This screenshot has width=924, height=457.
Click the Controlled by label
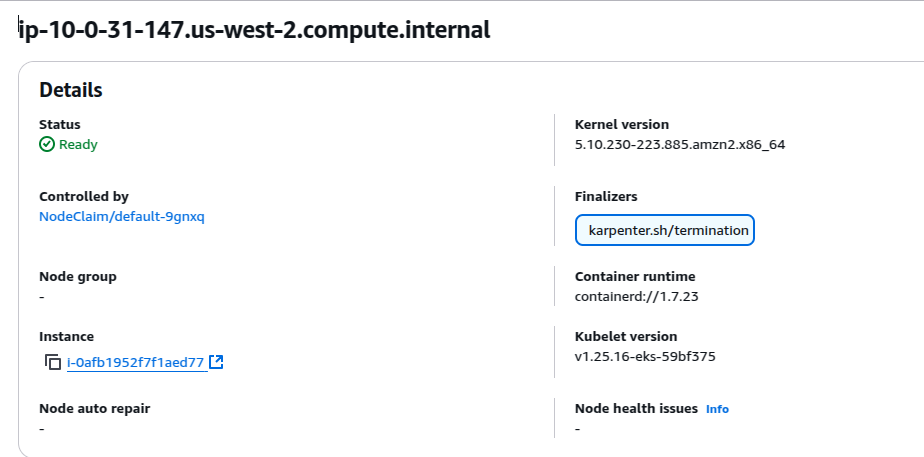(x=84, y=197)
